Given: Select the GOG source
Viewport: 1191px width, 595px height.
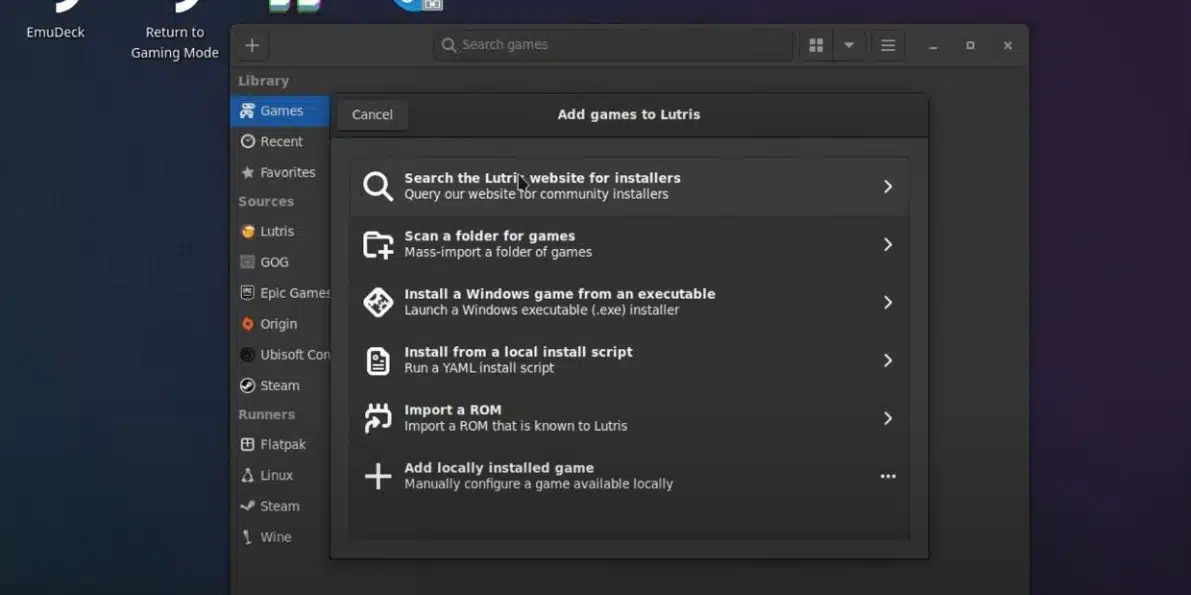Looking at the screenshot, I should [x=280, y=262].
